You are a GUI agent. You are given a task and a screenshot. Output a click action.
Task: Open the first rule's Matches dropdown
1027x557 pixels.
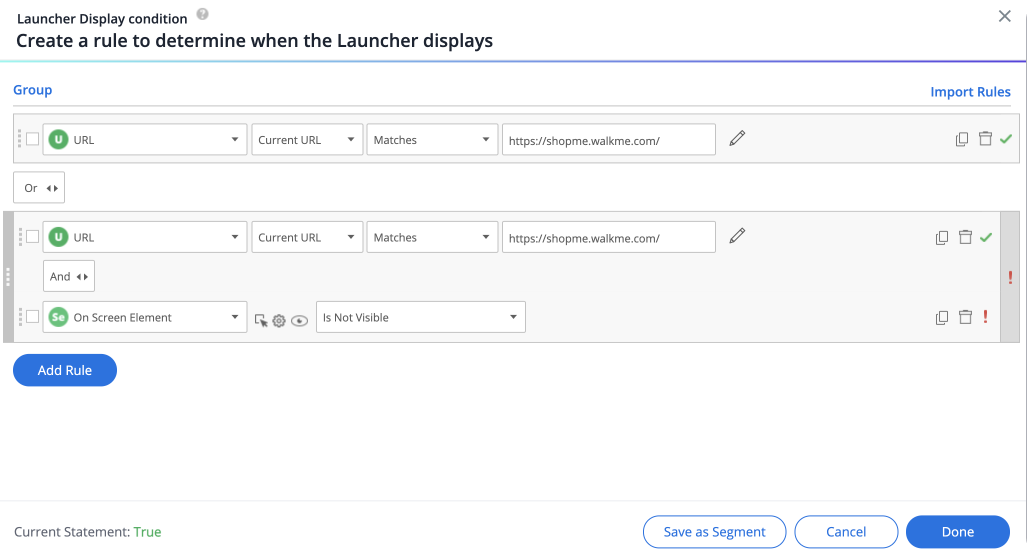tap(432, 140)
